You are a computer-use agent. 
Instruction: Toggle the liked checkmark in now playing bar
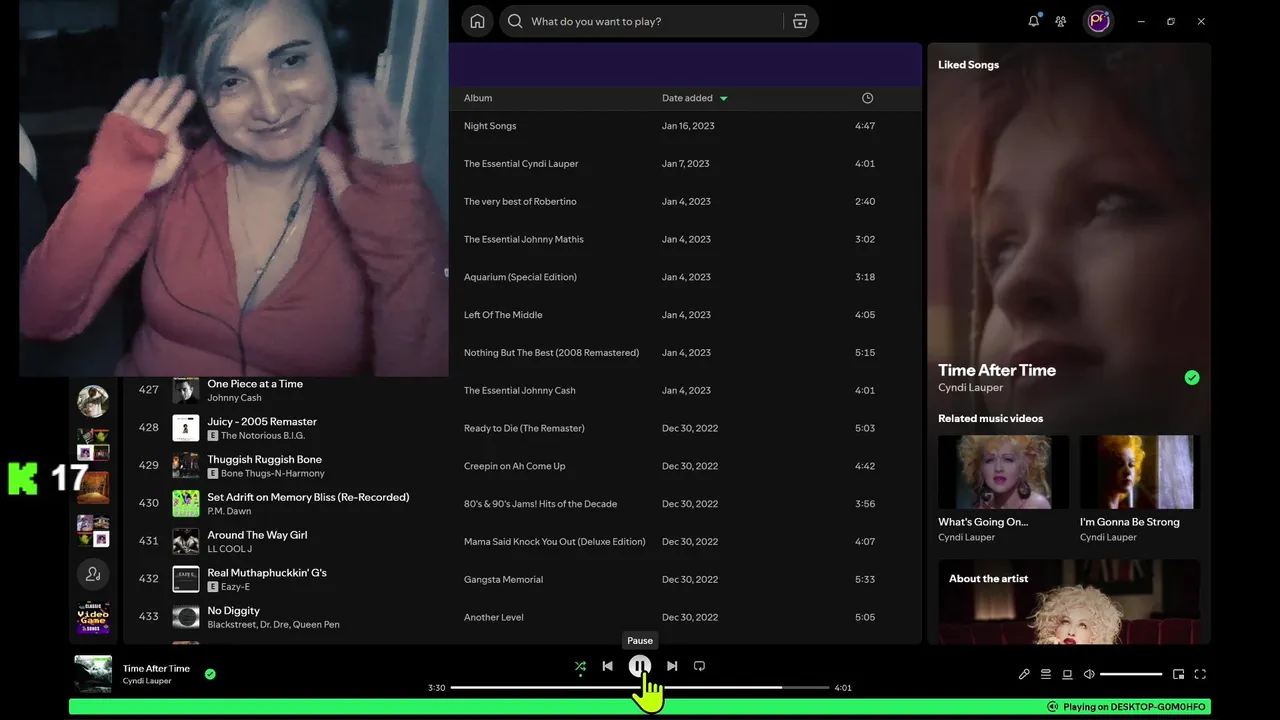(210, 674)
